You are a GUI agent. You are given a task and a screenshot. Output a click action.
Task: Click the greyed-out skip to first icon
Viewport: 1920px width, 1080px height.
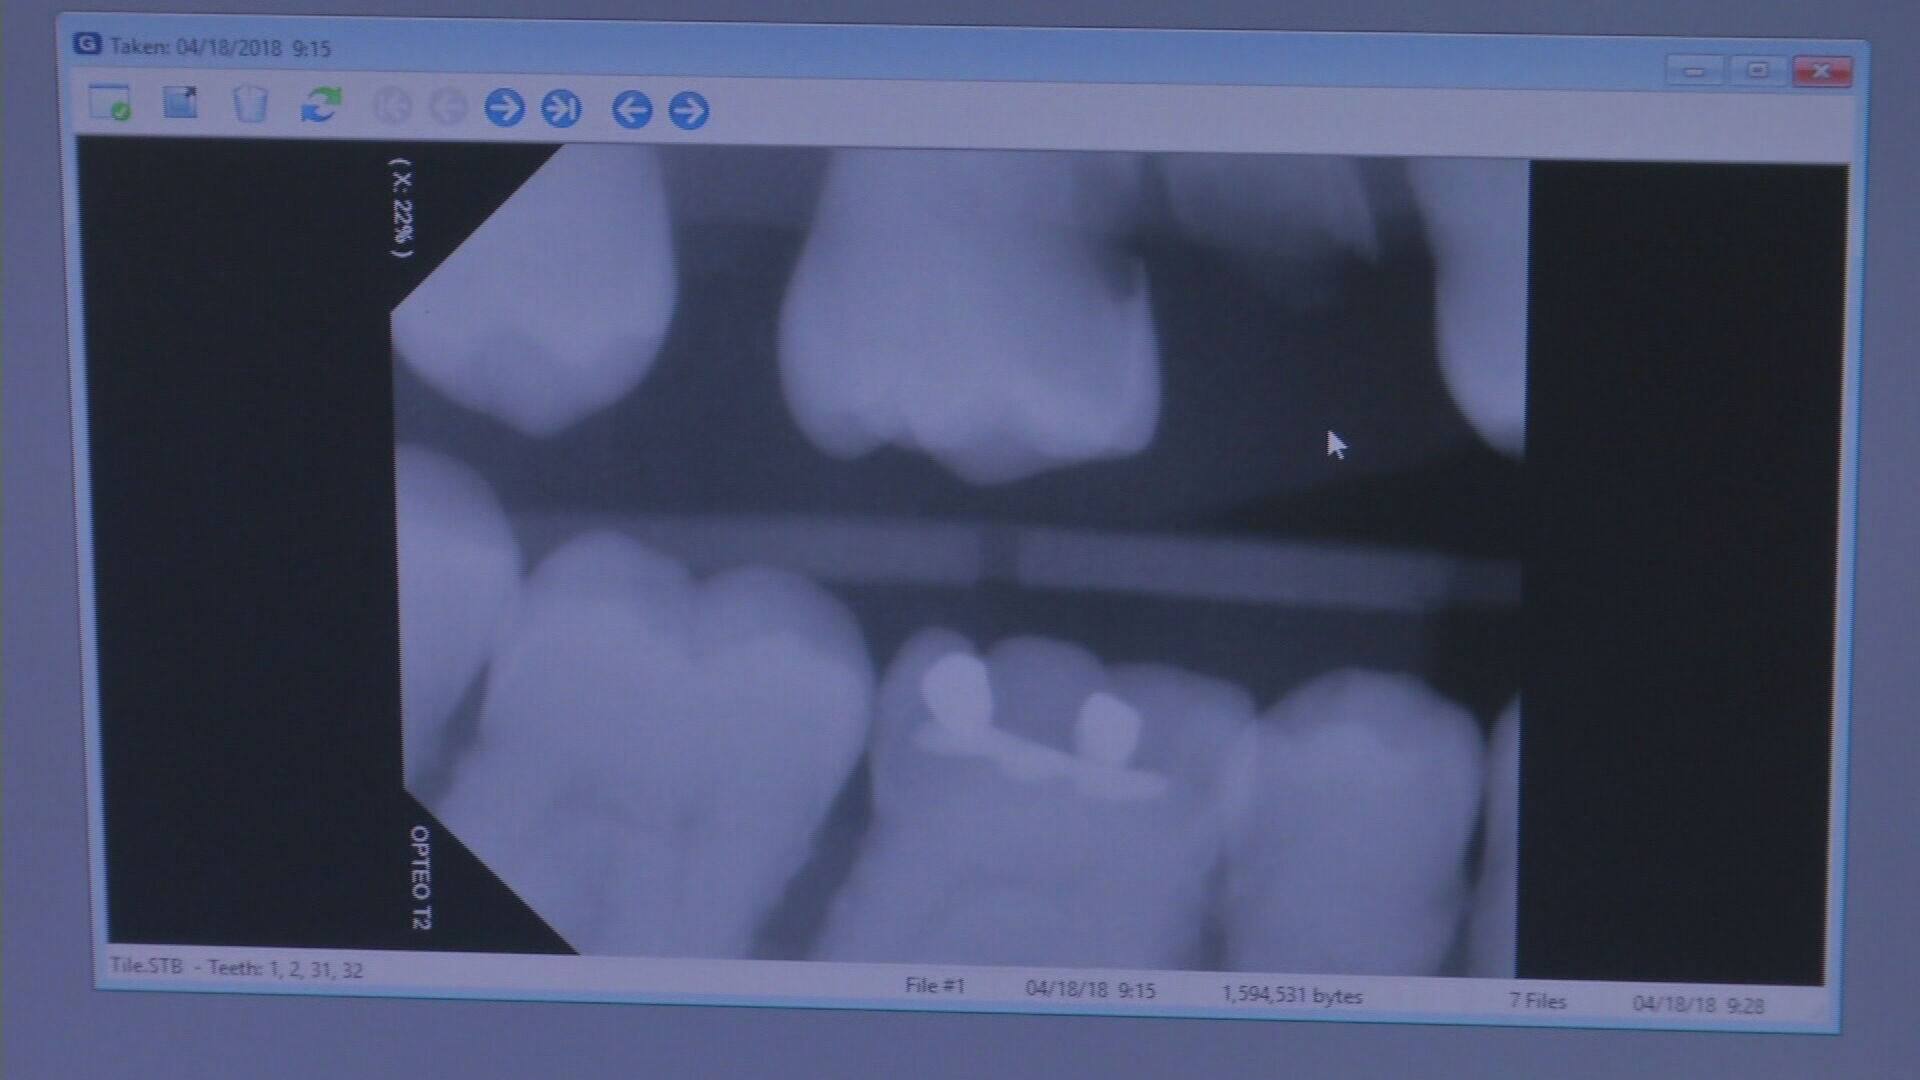point(392,106)
